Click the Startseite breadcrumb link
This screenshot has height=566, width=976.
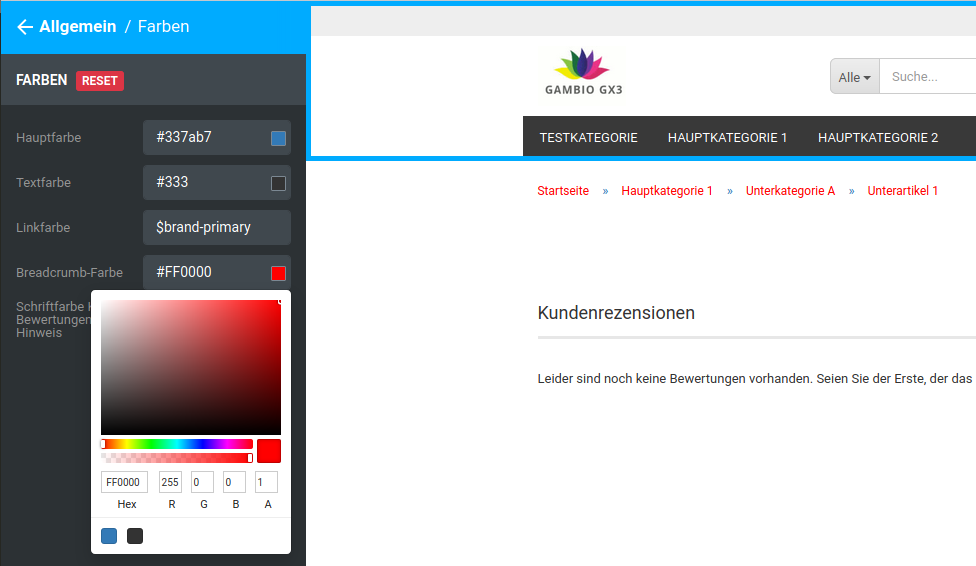tap(563, 191)
